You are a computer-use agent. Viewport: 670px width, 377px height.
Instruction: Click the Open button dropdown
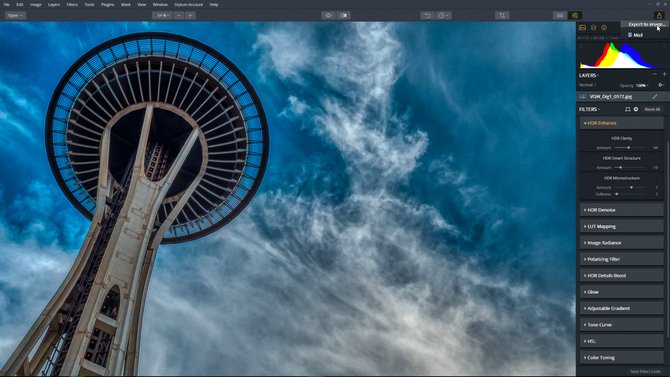(15, 15)
